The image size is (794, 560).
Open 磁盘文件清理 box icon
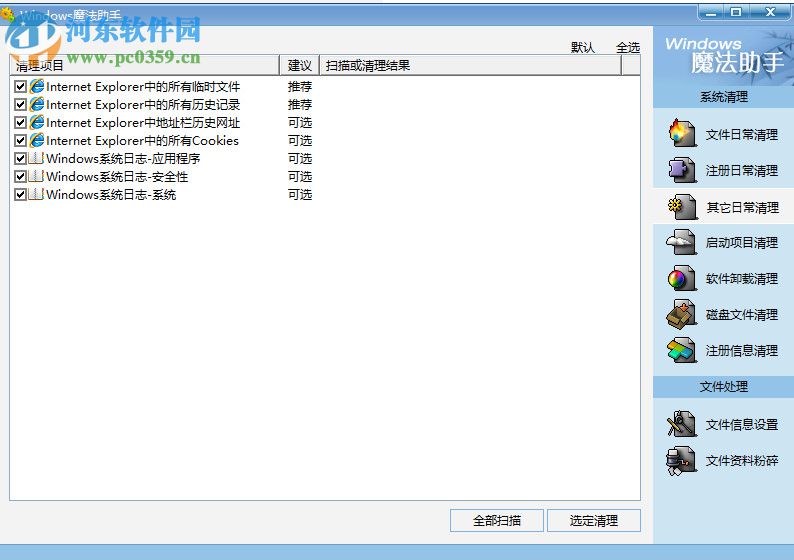point(682,314)
